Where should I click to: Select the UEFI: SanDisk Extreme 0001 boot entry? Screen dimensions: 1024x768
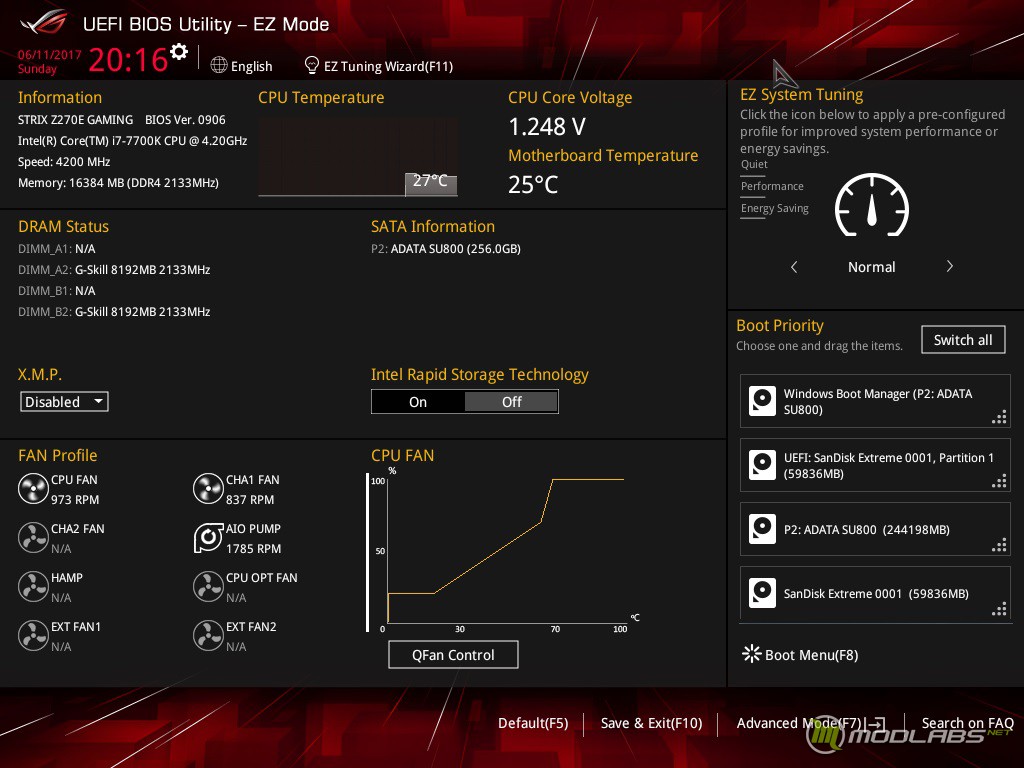[875, 465]
